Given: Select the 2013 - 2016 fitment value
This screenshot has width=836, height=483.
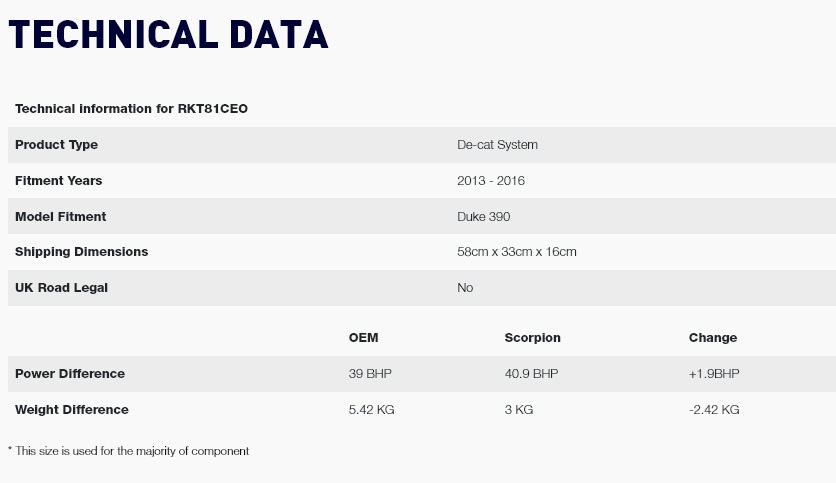Looking at the screenshot, I should pyautogui.click(x=491, y=181).
